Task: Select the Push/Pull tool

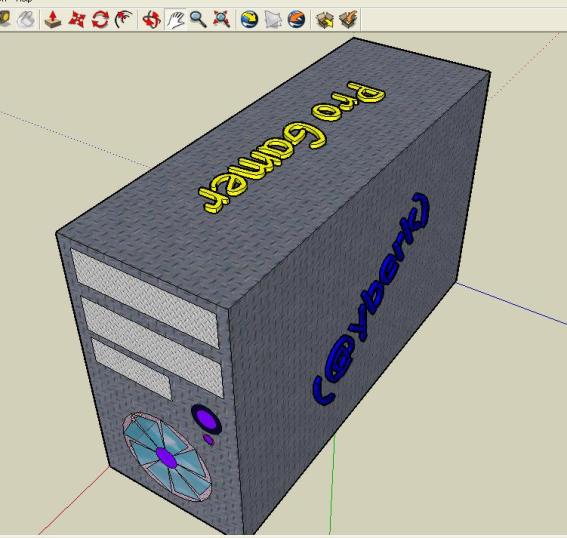Action: 52,19
